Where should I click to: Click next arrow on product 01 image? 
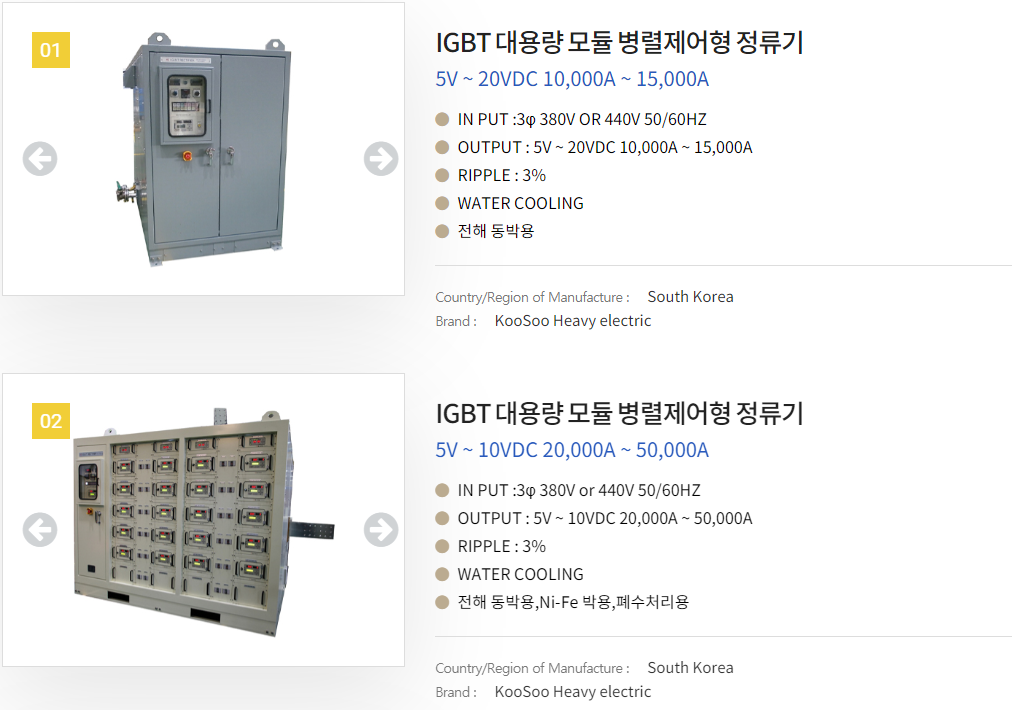pyautogui.click(x=380, y=158)
